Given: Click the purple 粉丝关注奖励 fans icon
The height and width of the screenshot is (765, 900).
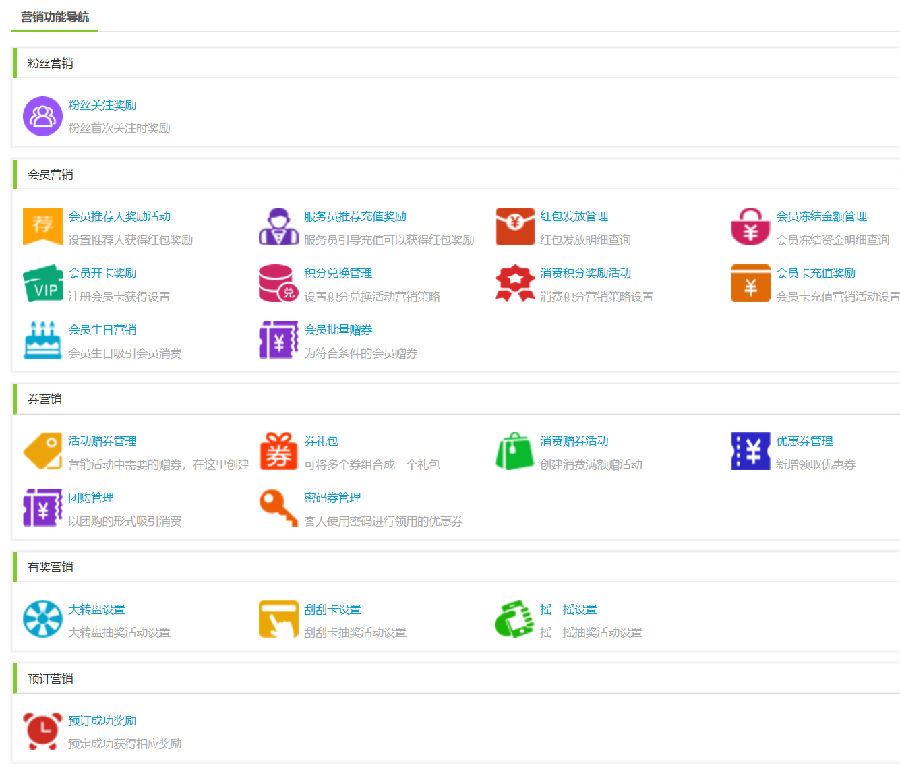Looking at the screenshot, I should coord(42,116).
